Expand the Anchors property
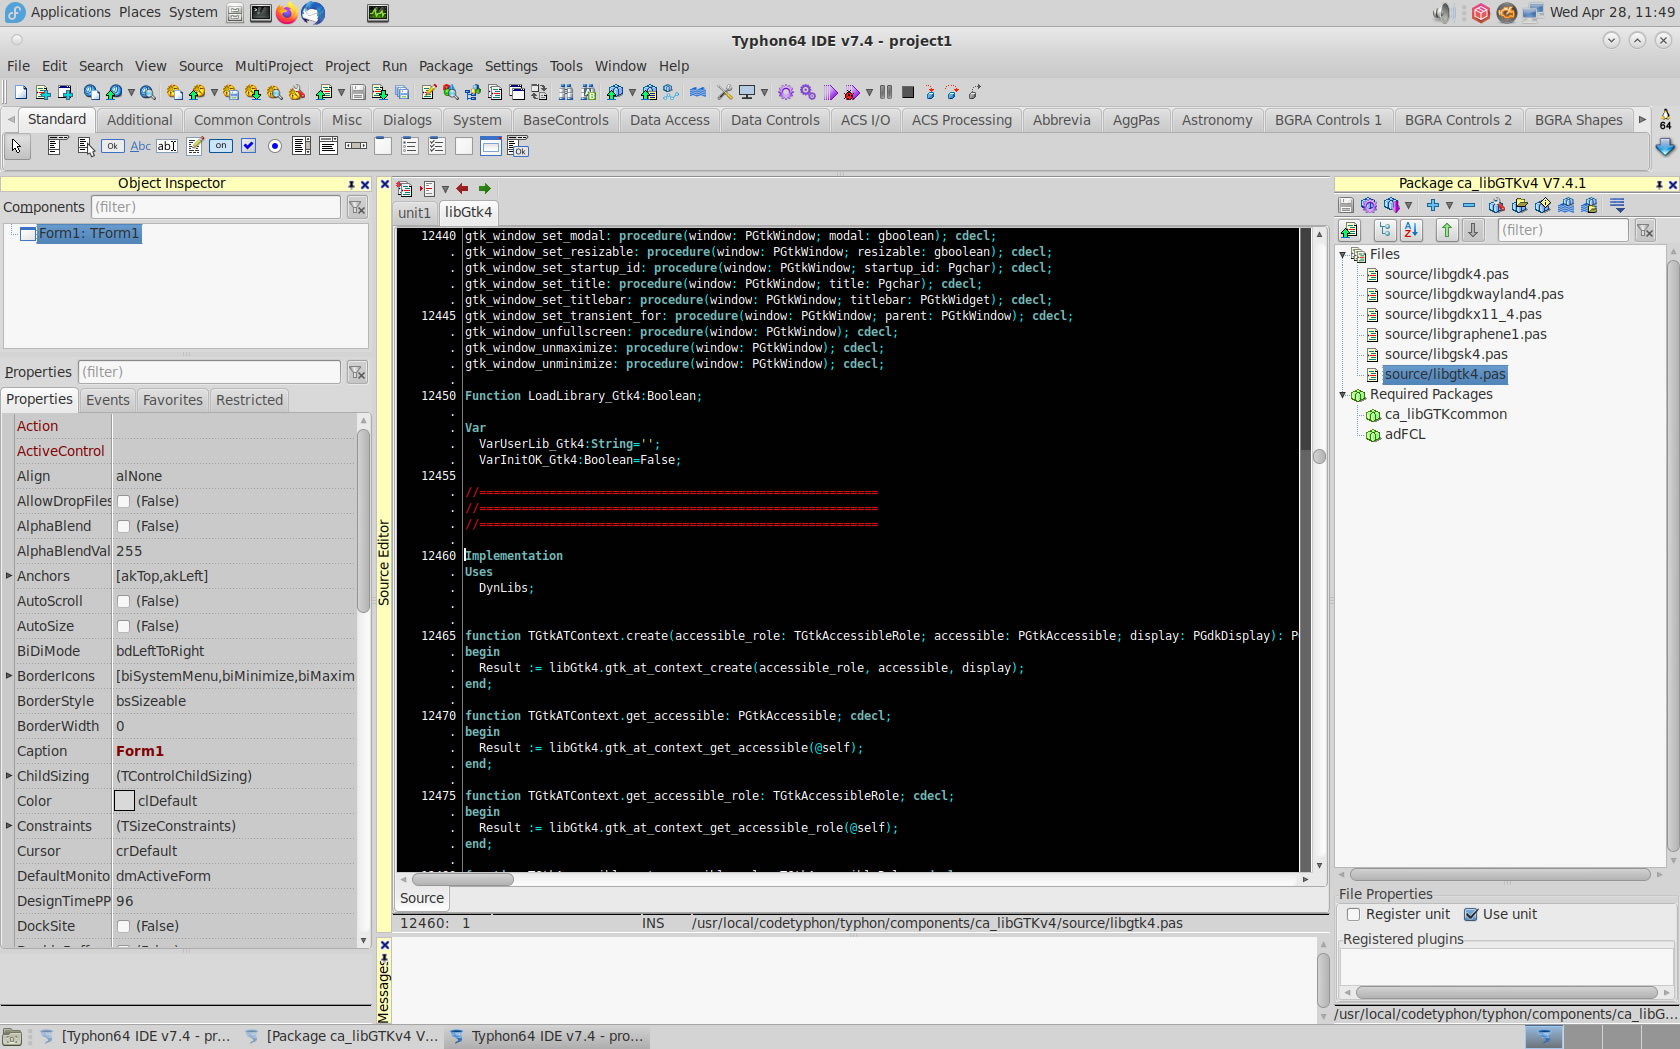This screenshot has width=1680, height=1049. 9,576
